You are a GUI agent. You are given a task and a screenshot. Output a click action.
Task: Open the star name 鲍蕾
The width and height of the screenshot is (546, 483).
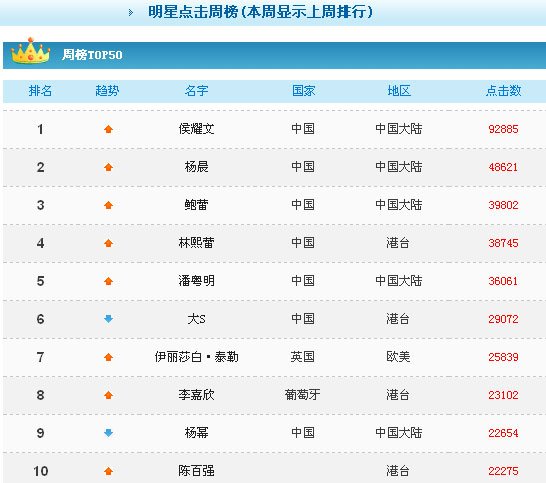click(196, 205)
